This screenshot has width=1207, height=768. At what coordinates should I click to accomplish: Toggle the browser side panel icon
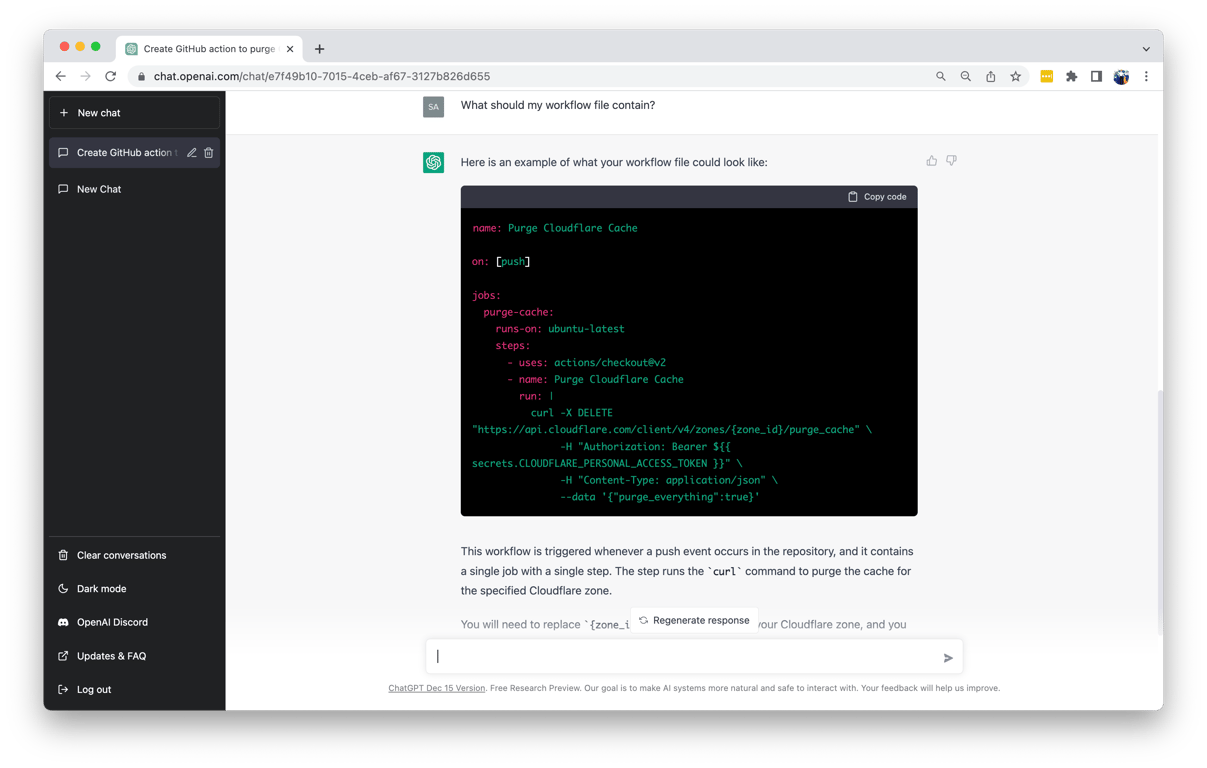click(1096, 76)
